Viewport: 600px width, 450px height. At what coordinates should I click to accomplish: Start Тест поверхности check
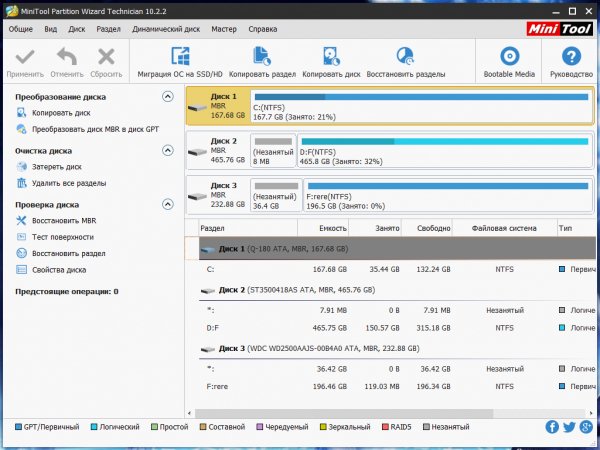pos(63,237)
